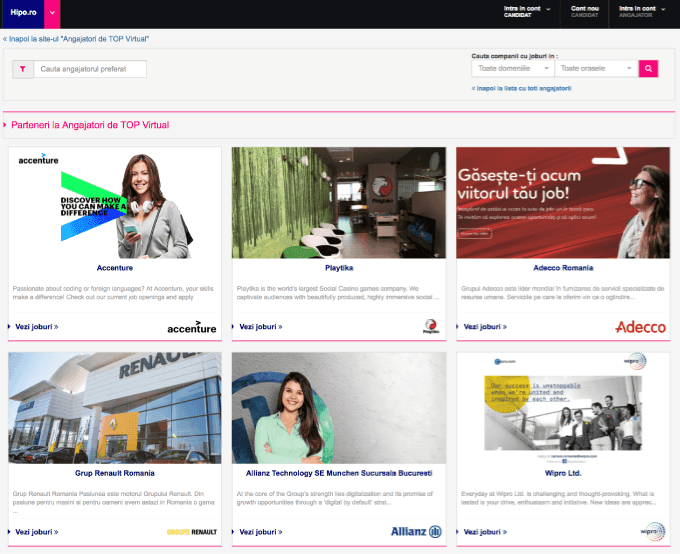The height and width of the screenshot is (554, 680).
Task: Click Vezi joburi for Accenture
Action: pyautogui.click(x=36, y=327)
